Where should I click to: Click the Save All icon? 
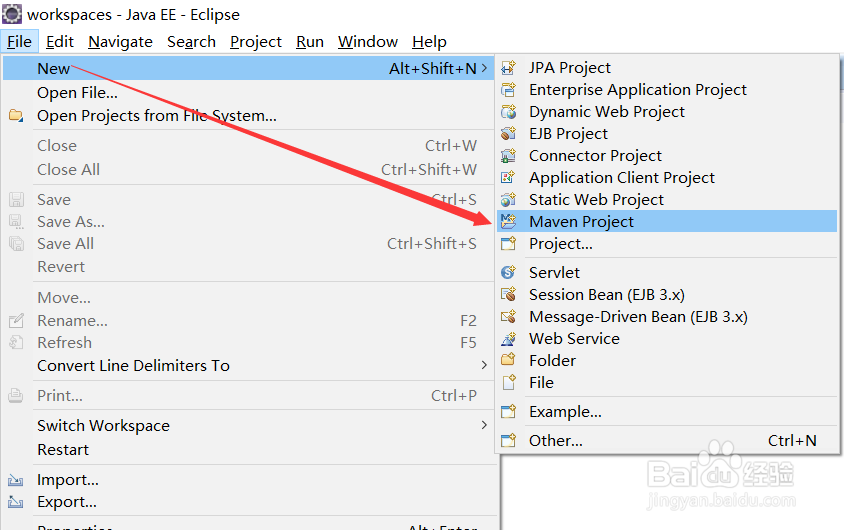pyautogui.click(x=16, y=244)
